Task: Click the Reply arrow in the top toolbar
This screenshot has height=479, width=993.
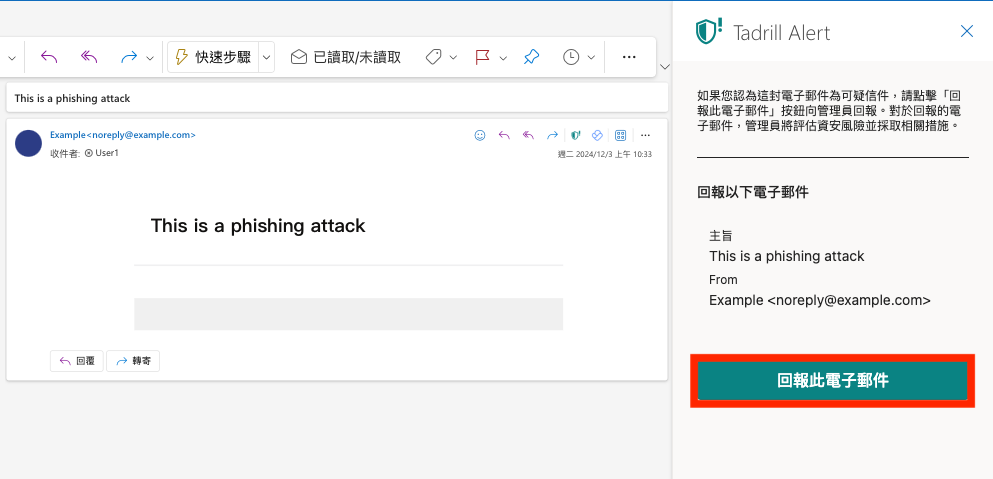Action: click(49, 57)
